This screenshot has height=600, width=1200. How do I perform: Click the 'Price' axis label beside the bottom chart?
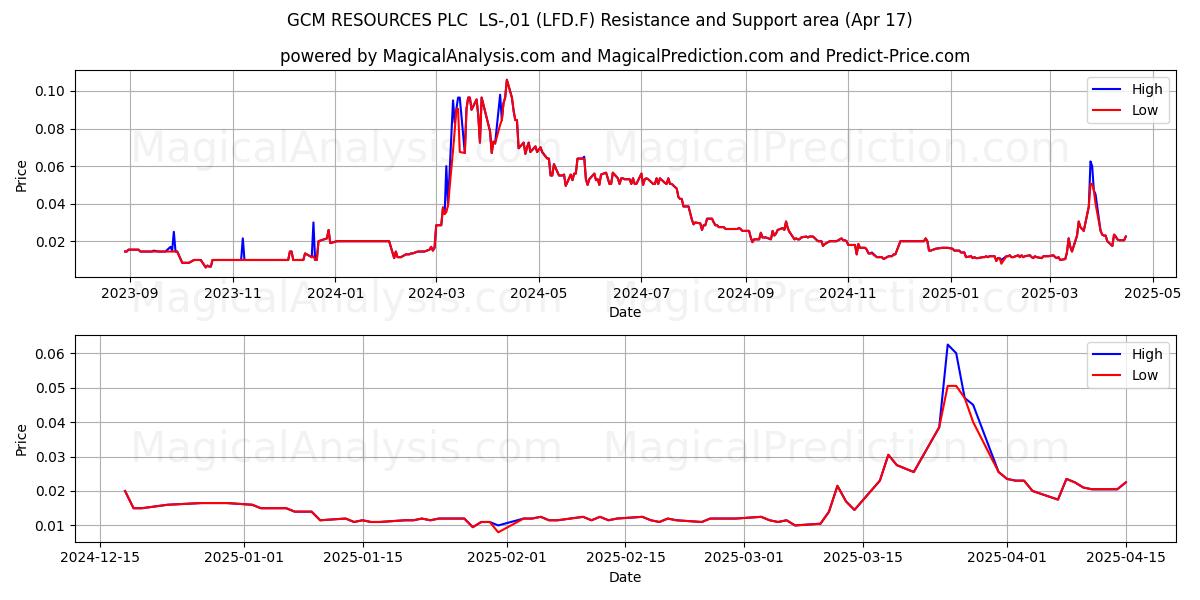(22, 440)
